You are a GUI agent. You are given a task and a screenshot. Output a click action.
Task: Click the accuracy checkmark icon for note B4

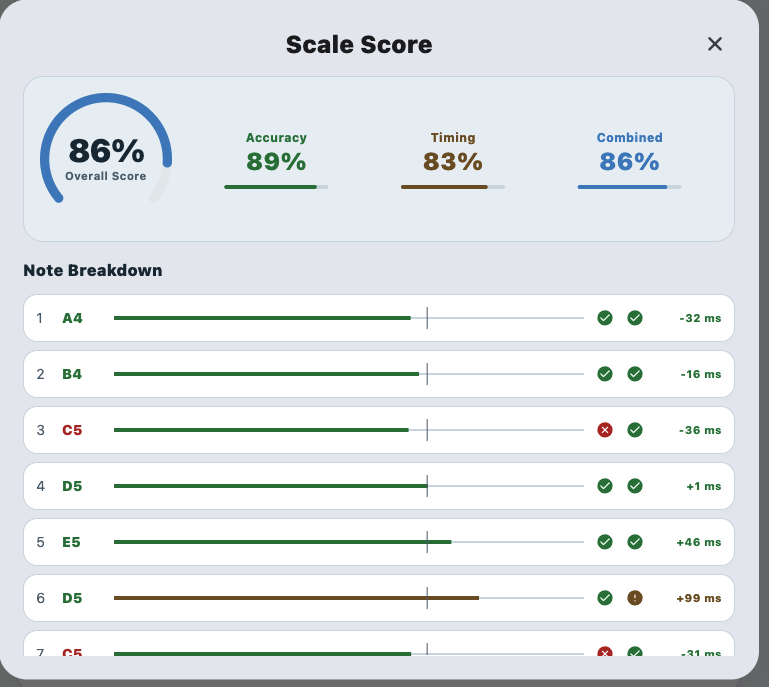[x=605, y=374]
